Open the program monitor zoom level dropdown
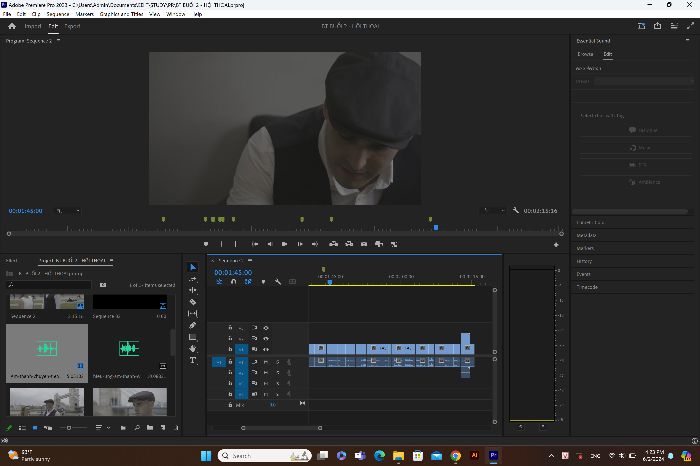The width and height of the screenshot is (700, 466). point(68,211)
